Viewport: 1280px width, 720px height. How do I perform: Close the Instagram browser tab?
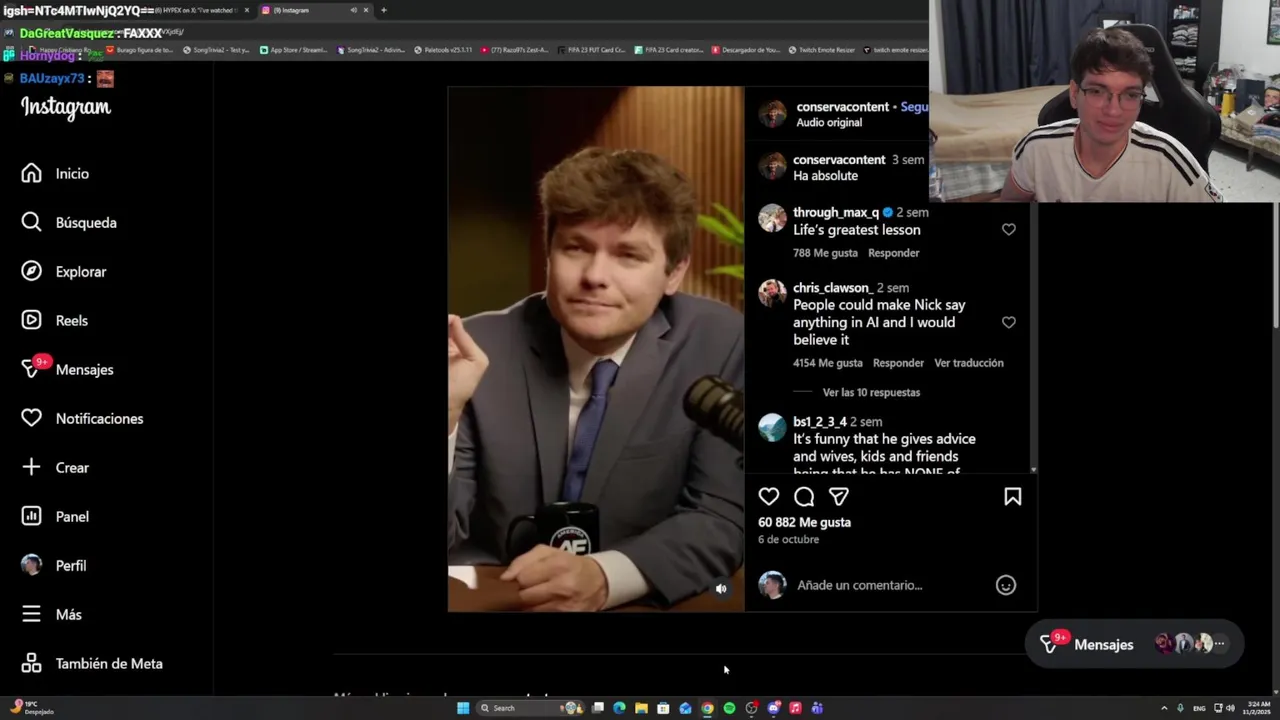pos(365,10)
